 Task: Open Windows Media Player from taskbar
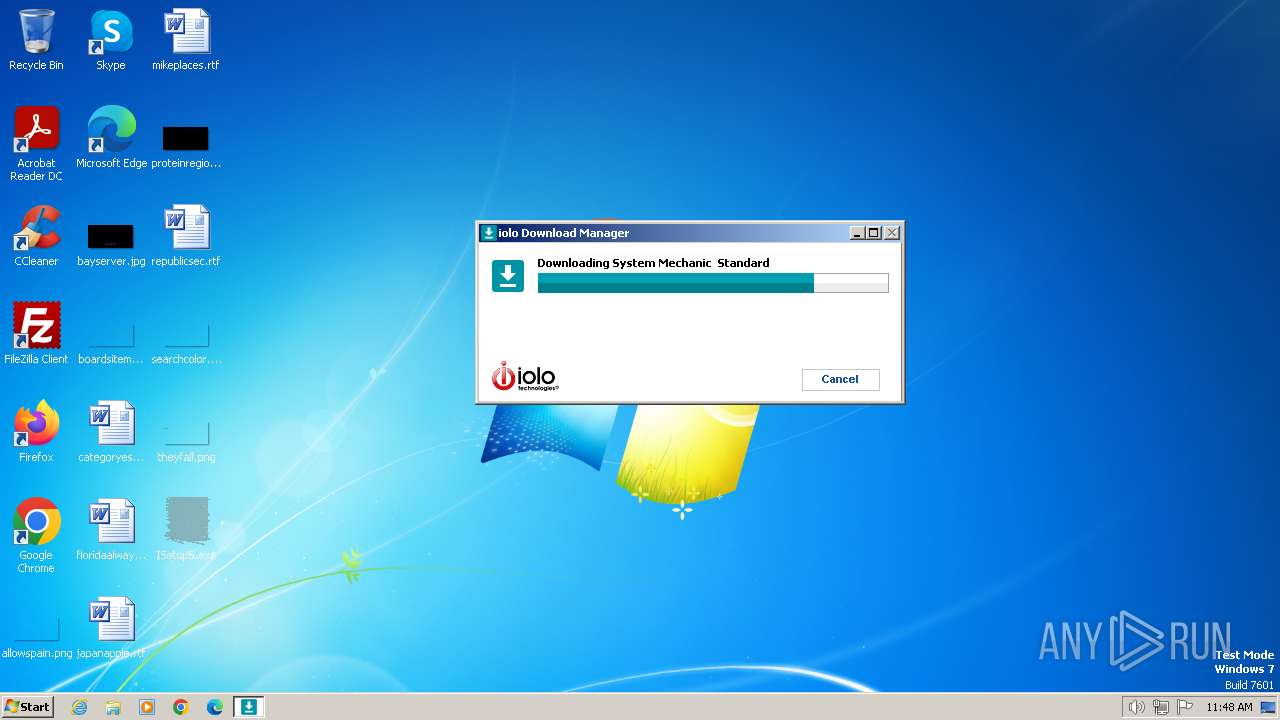(x=147, y=707)
